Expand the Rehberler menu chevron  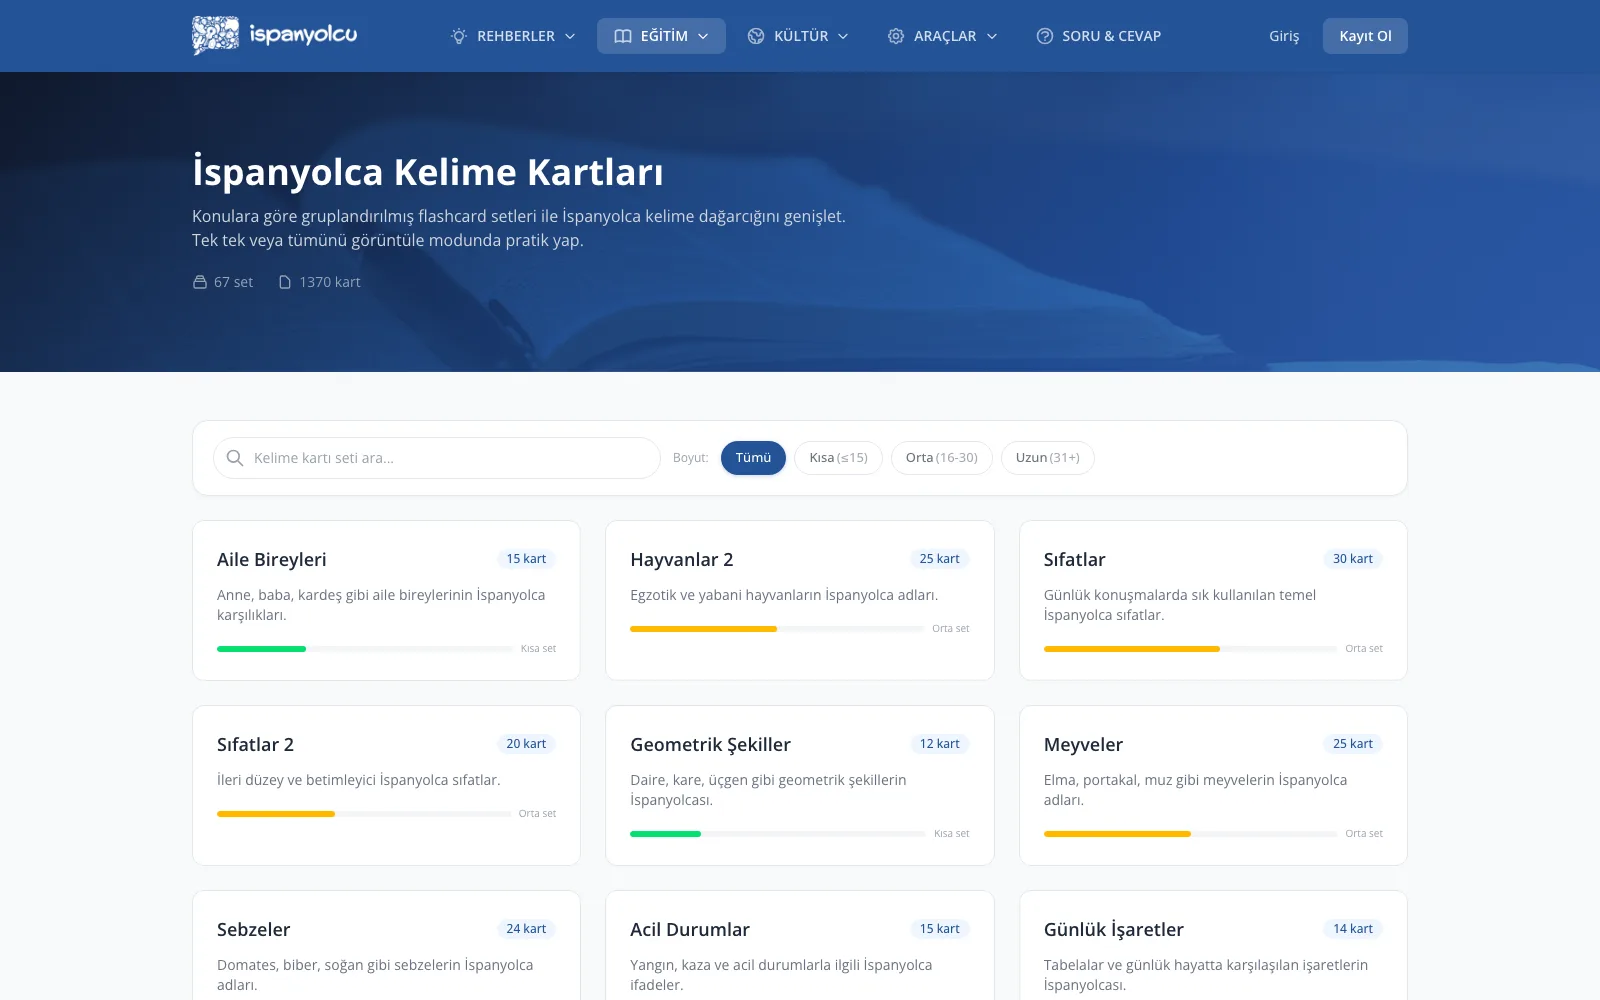click(x=570, y=36)
